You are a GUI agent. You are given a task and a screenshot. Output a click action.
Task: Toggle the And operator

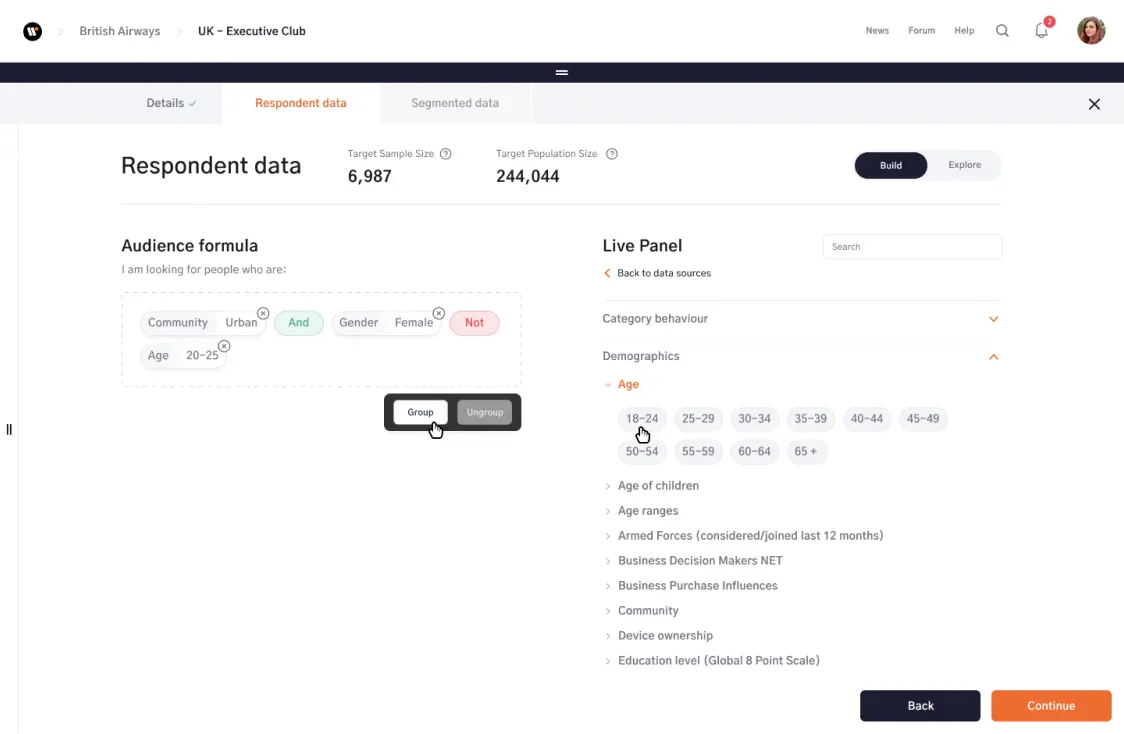pyautogui.click(x=299, y=323)
